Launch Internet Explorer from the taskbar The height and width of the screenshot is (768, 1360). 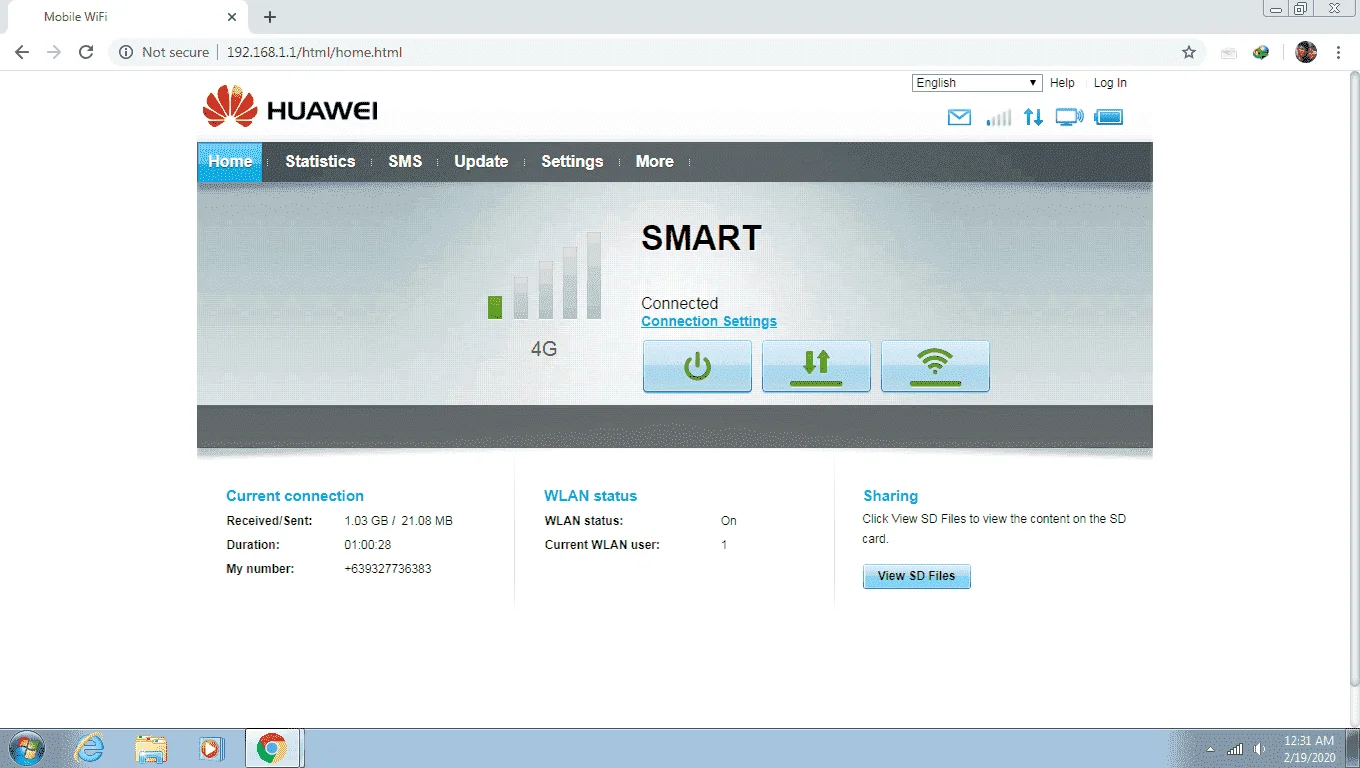click(90, 748)
